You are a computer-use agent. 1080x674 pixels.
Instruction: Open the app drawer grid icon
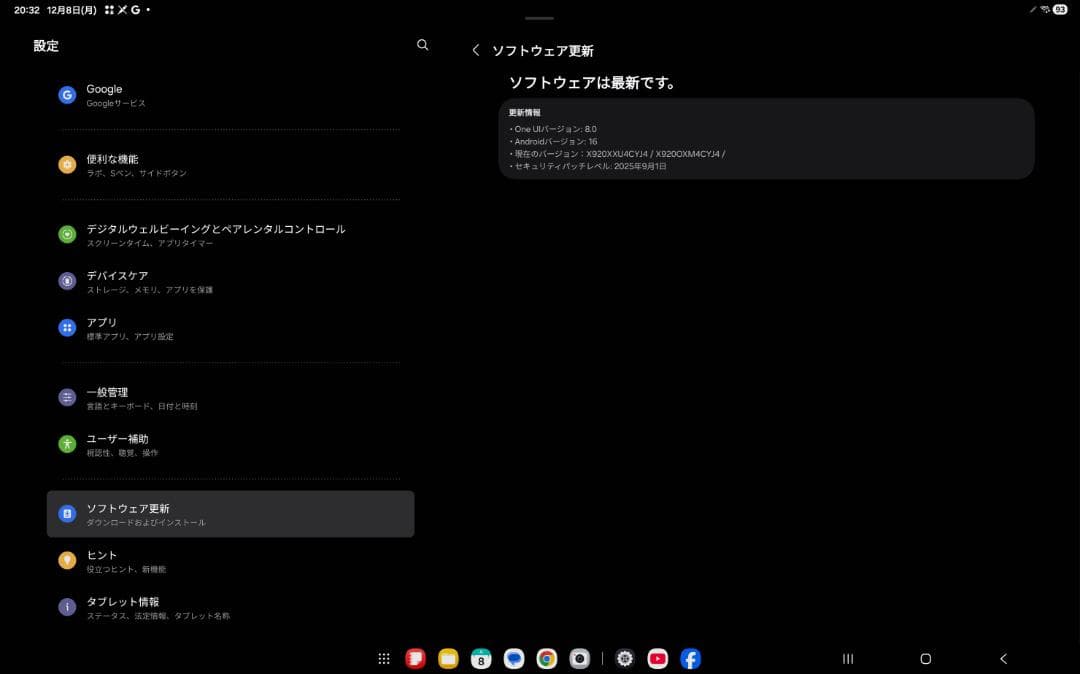tap(383, 658)
